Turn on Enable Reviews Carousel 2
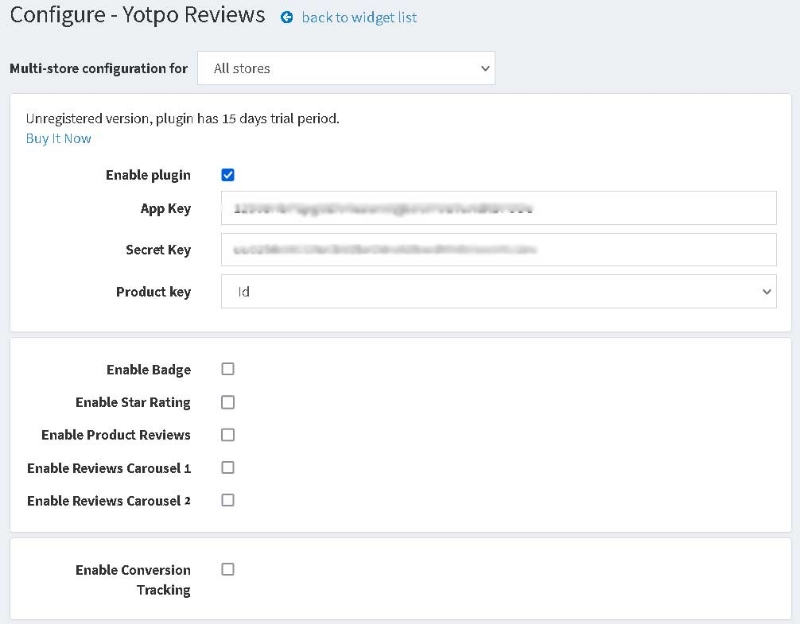This screenshot has width=800, height=624. [x=228, y=500]
